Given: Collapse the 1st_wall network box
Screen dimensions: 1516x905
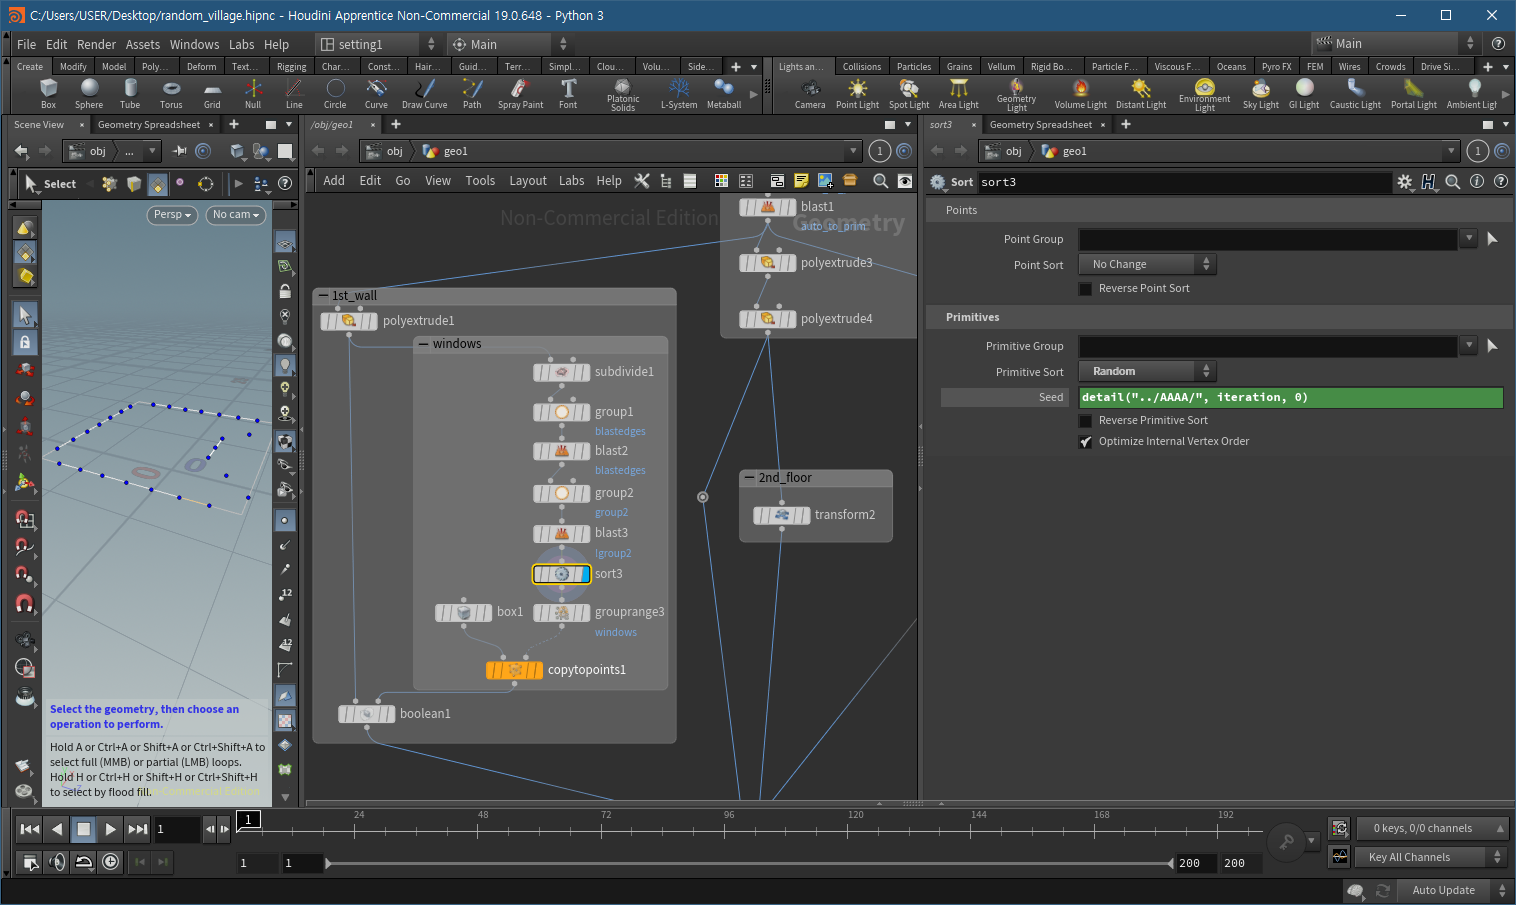Looking at the screenshot, I should [x=323, y=296].
